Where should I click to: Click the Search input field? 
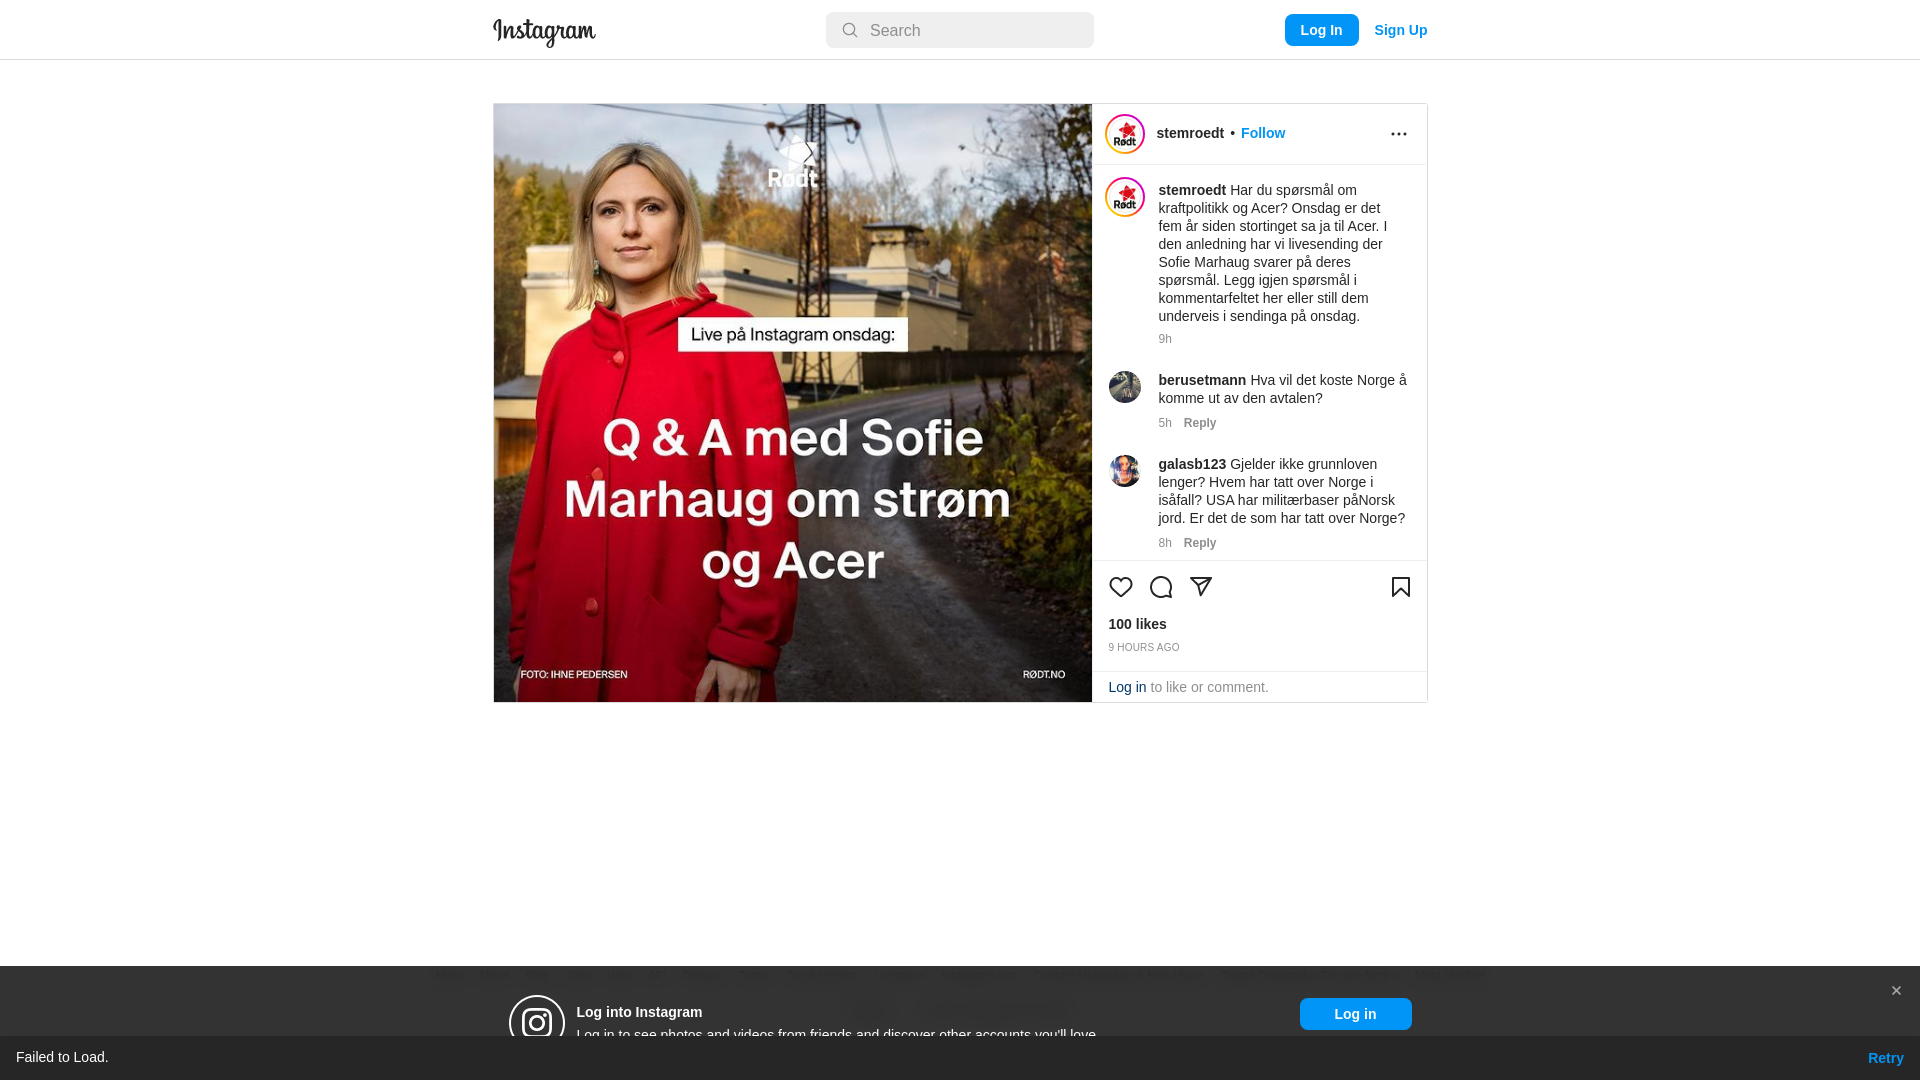[x=960, y=30]
